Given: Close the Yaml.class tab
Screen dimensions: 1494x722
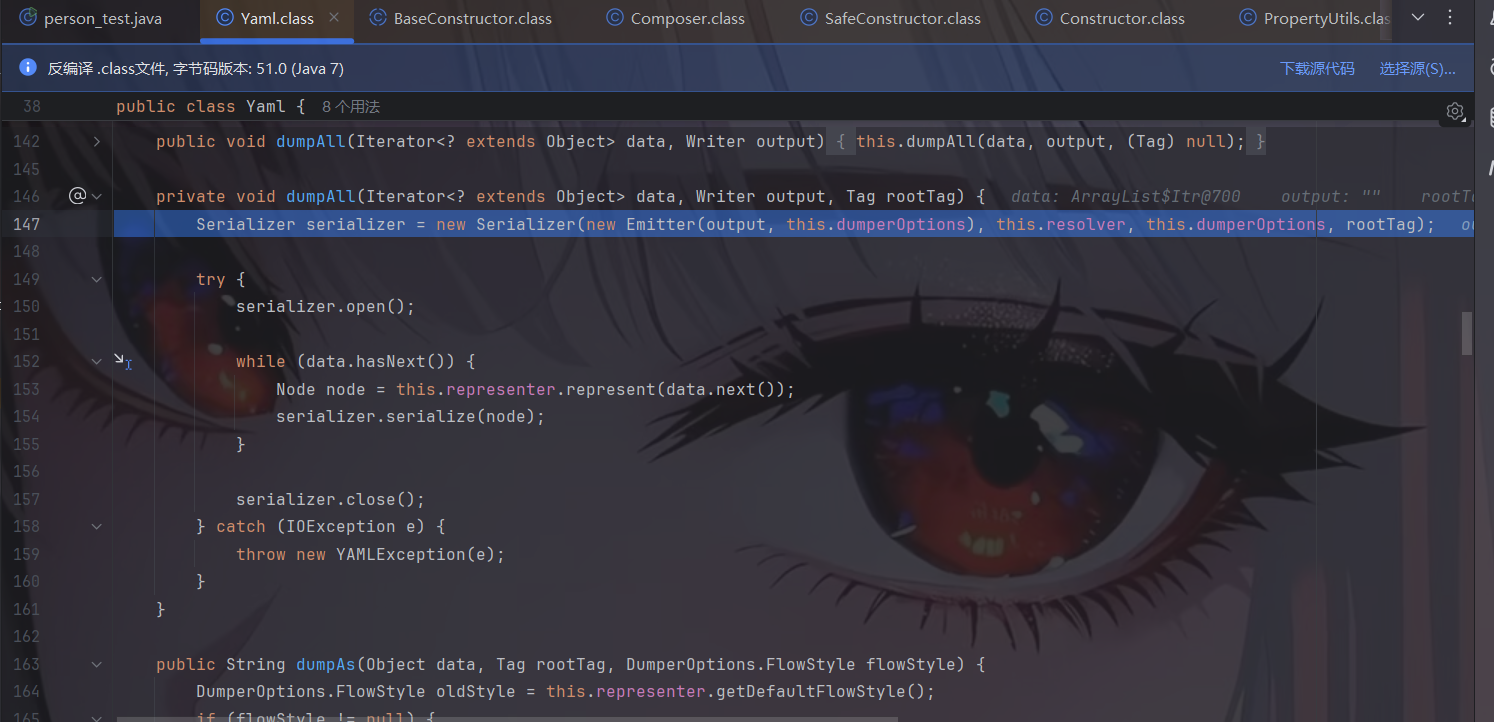Looking at the screenshot, I should click(x=334, y=18).
